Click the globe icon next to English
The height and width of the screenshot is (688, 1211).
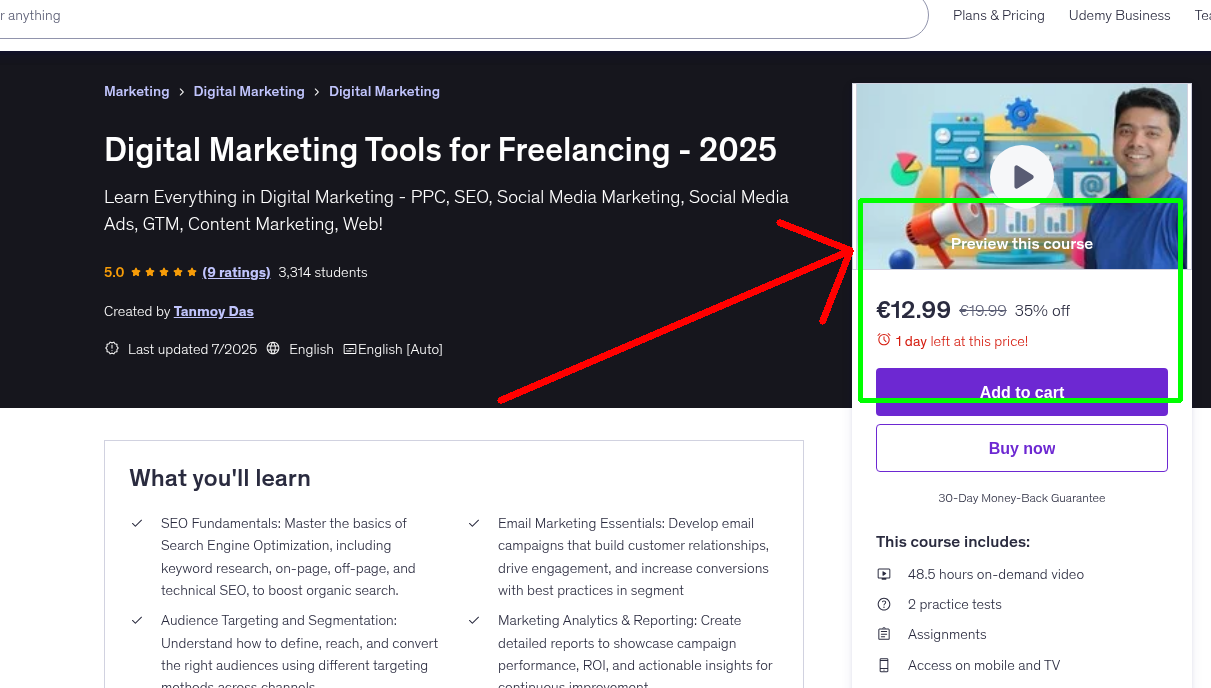point(273,349)
